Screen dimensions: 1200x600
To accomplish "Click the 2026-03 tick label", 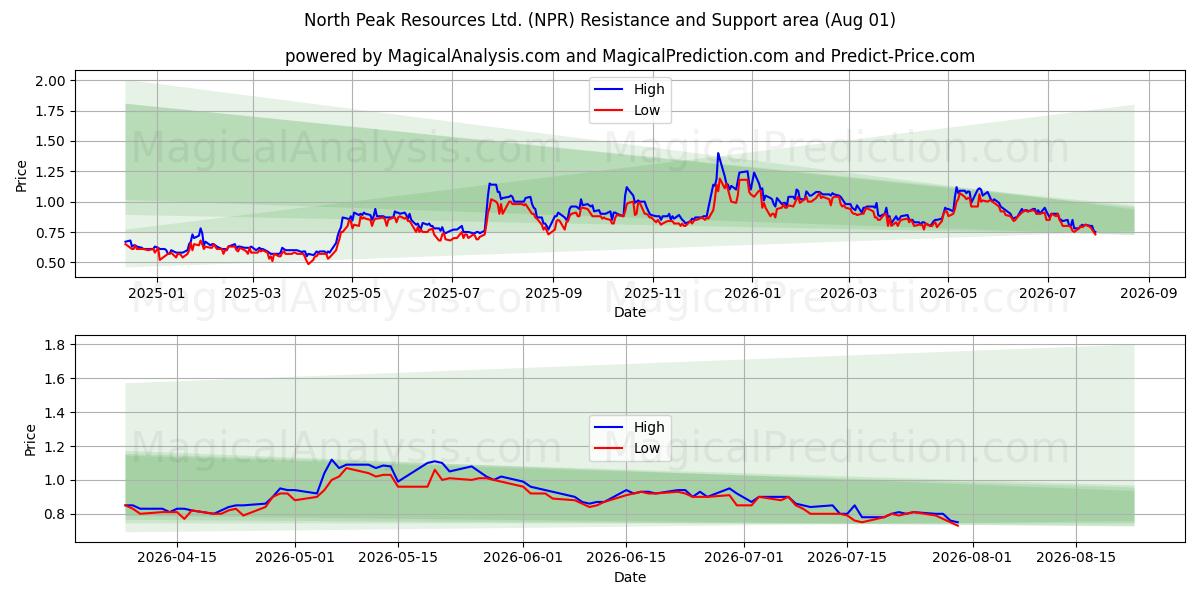I will click(x=849, y=293).
